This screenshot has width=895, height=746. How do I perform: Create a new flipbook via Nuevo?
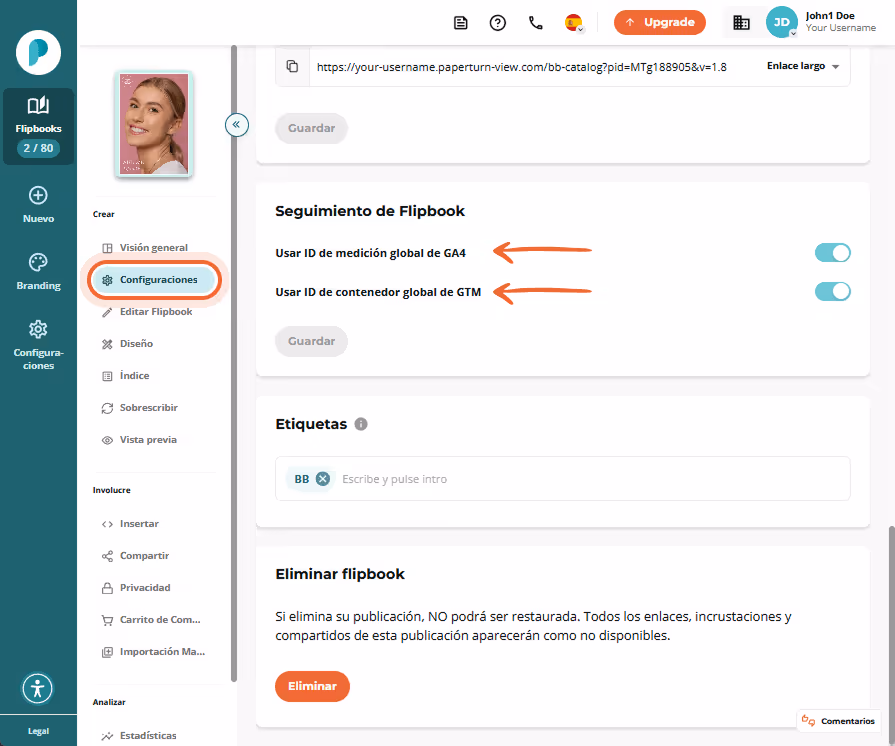[x=38, y=204]
